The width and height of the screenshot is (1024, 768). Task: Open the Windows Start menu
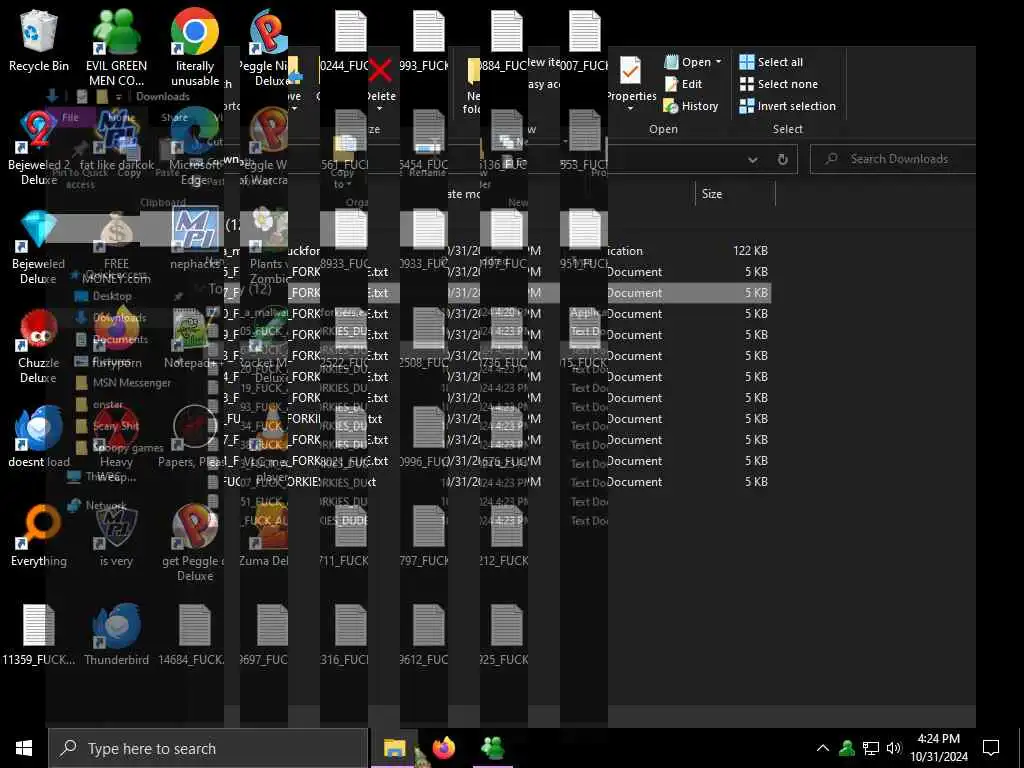24,748
